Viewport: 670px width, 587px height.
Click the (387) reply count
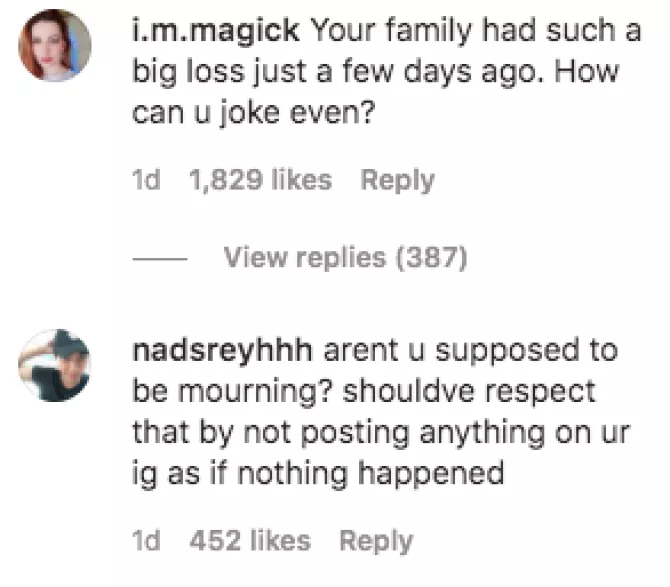click(x=432, y=258)
